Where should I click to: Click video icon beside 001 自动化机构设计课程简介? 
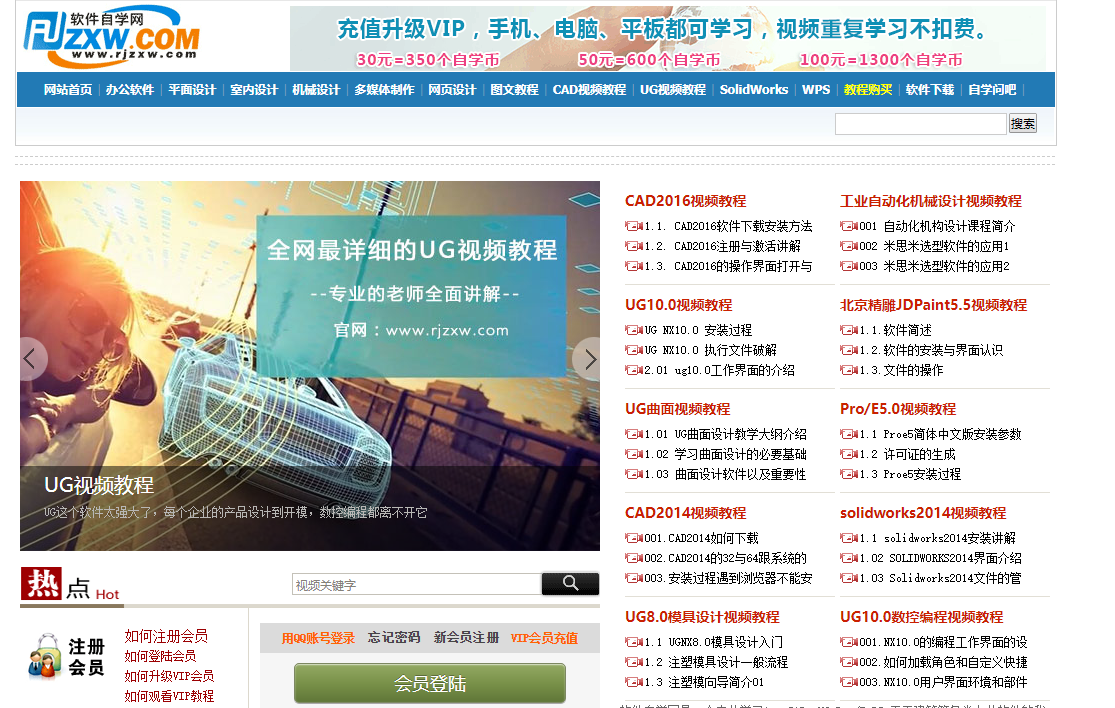[848, 226]
